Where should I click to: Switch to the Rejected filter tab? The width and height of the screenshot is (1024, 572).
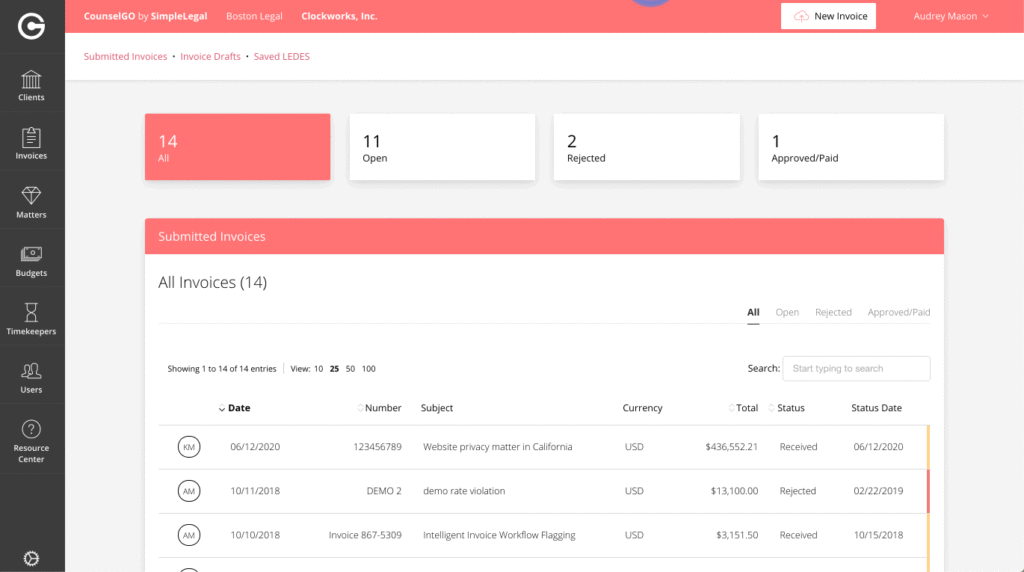833,313
